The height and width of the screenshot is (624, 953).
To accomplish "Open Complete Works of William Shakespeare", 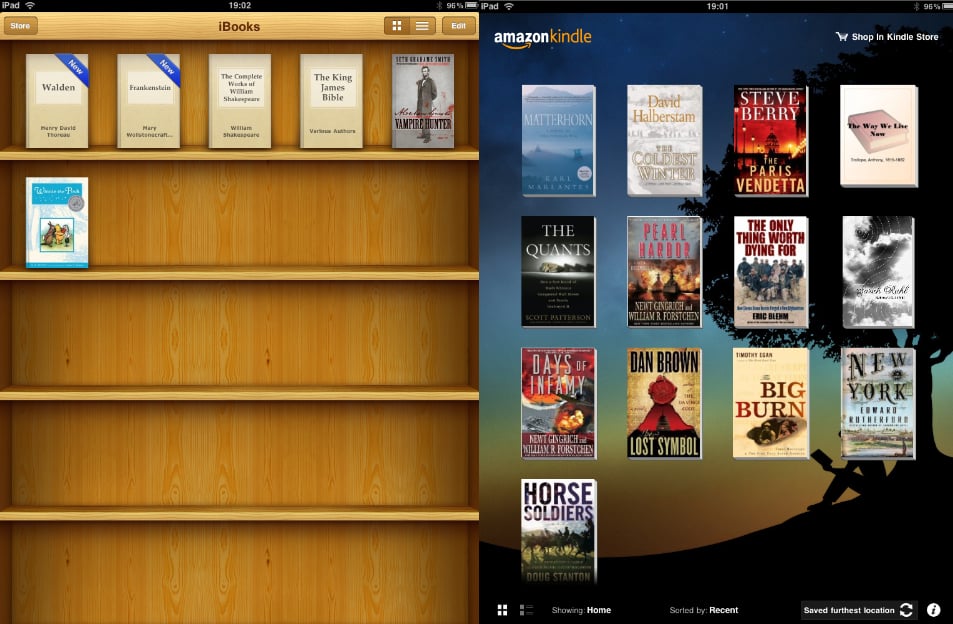I will (240, 101).
